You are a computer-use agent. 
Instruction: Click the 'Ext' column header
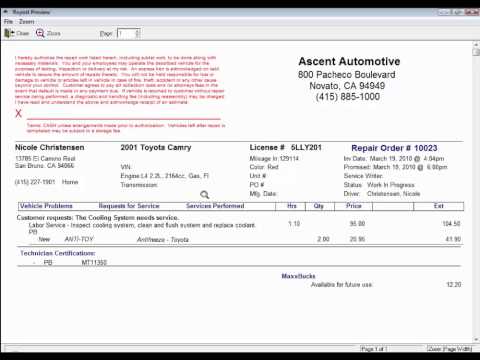tap(439, 206)
